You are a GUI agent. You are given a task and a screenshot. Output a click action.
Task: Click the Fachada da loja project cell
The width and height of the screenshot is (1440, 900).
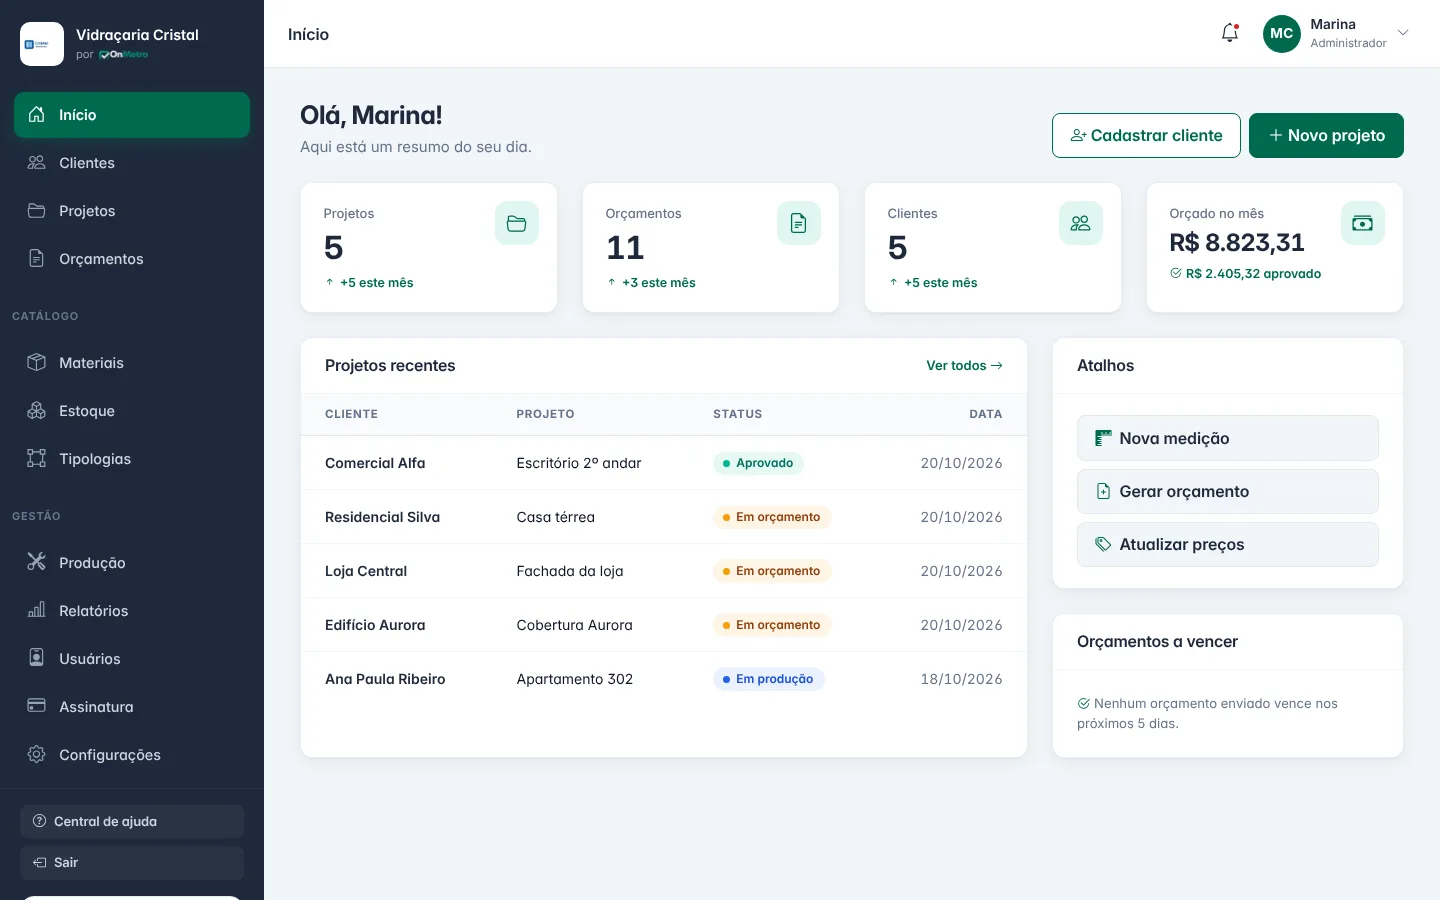(x=570, y=571)
